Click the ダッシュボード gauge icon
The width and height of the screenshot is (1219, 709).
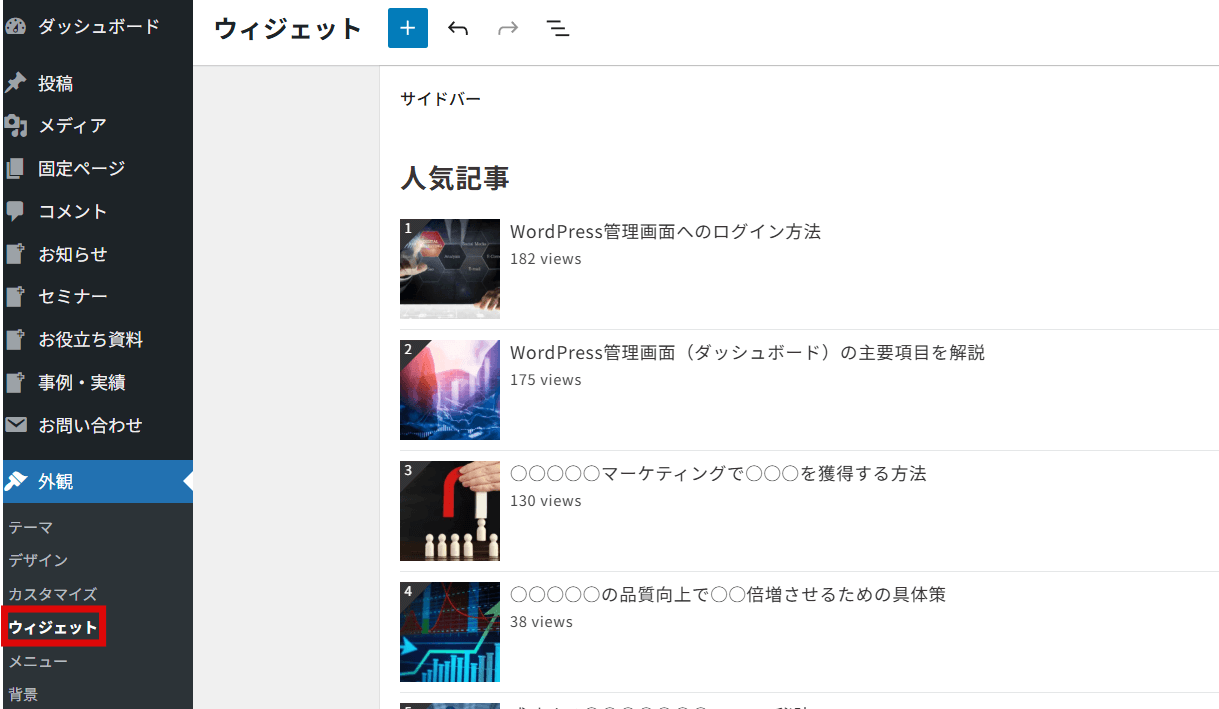(x=15, y=27)
